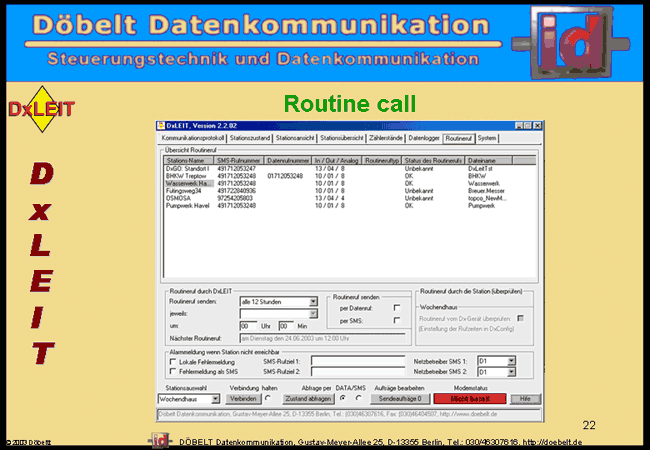Viewport: 650px width, 450px height.
Task: Click SMS number 491712053247
Action: [237, 169]
